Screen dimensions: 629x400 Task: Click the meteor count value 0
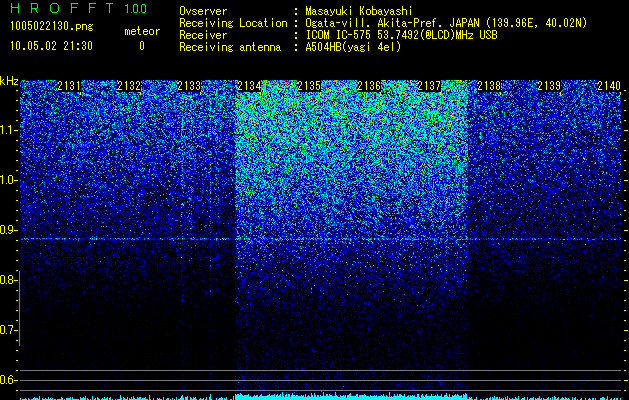click(142, 46)
